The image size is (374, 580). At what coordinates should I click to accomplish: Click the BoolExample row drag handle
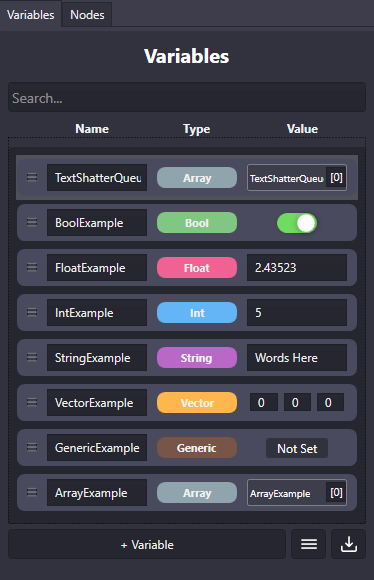32,222
